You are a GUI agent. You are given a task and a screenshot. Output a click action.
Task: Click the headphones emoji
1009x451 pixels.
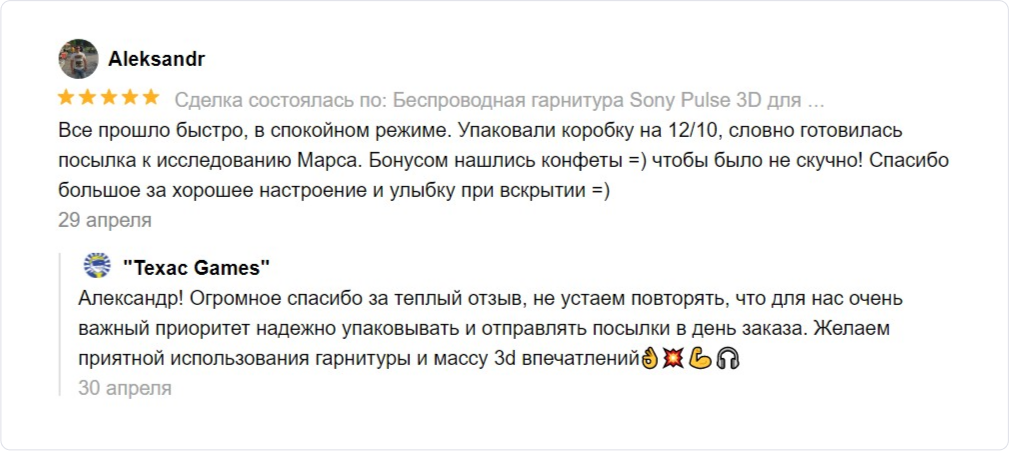(727, 358)
